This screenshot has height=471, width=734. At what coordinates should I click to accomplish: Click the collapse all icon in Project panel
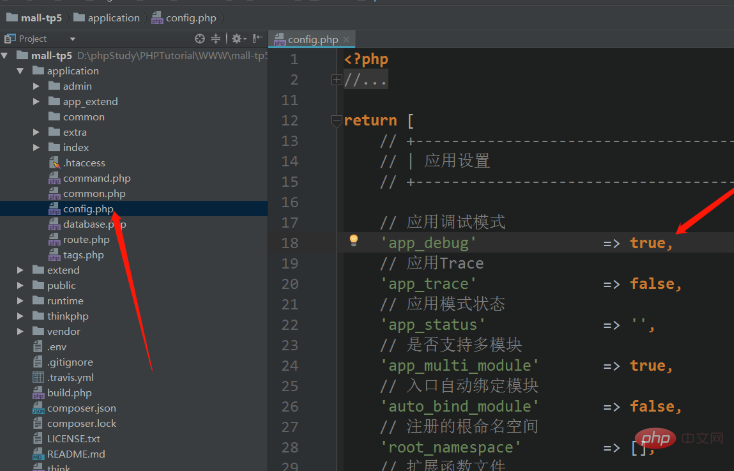tap(217, 38)
